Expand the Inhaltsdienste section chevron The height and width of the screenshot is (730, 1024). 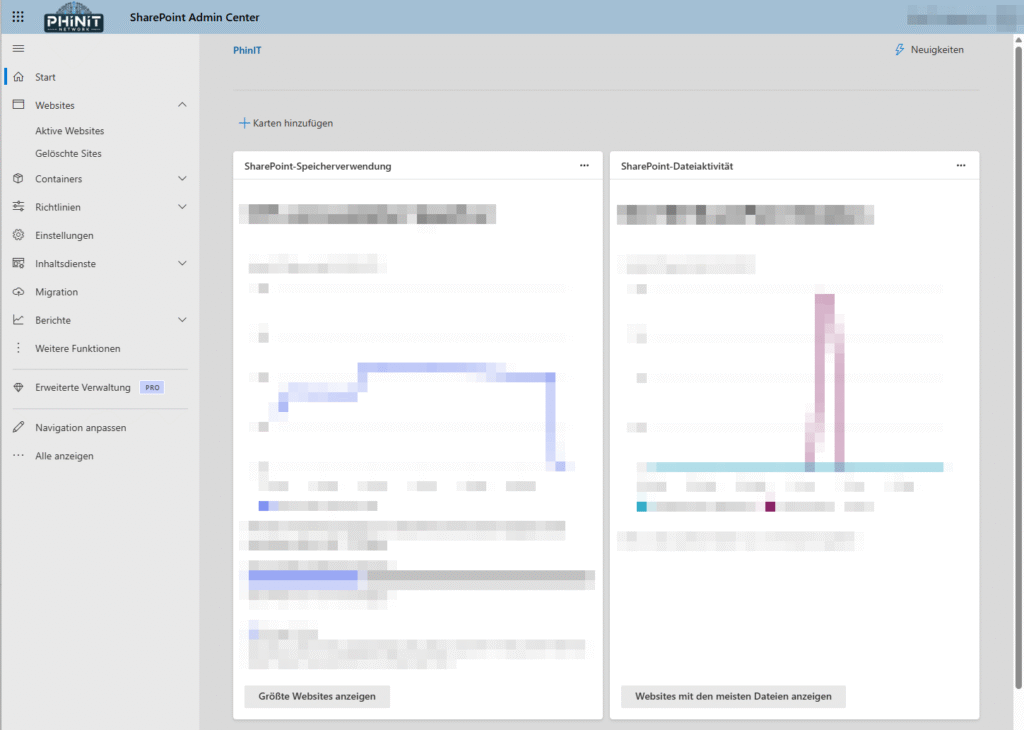tap(182, 264)
